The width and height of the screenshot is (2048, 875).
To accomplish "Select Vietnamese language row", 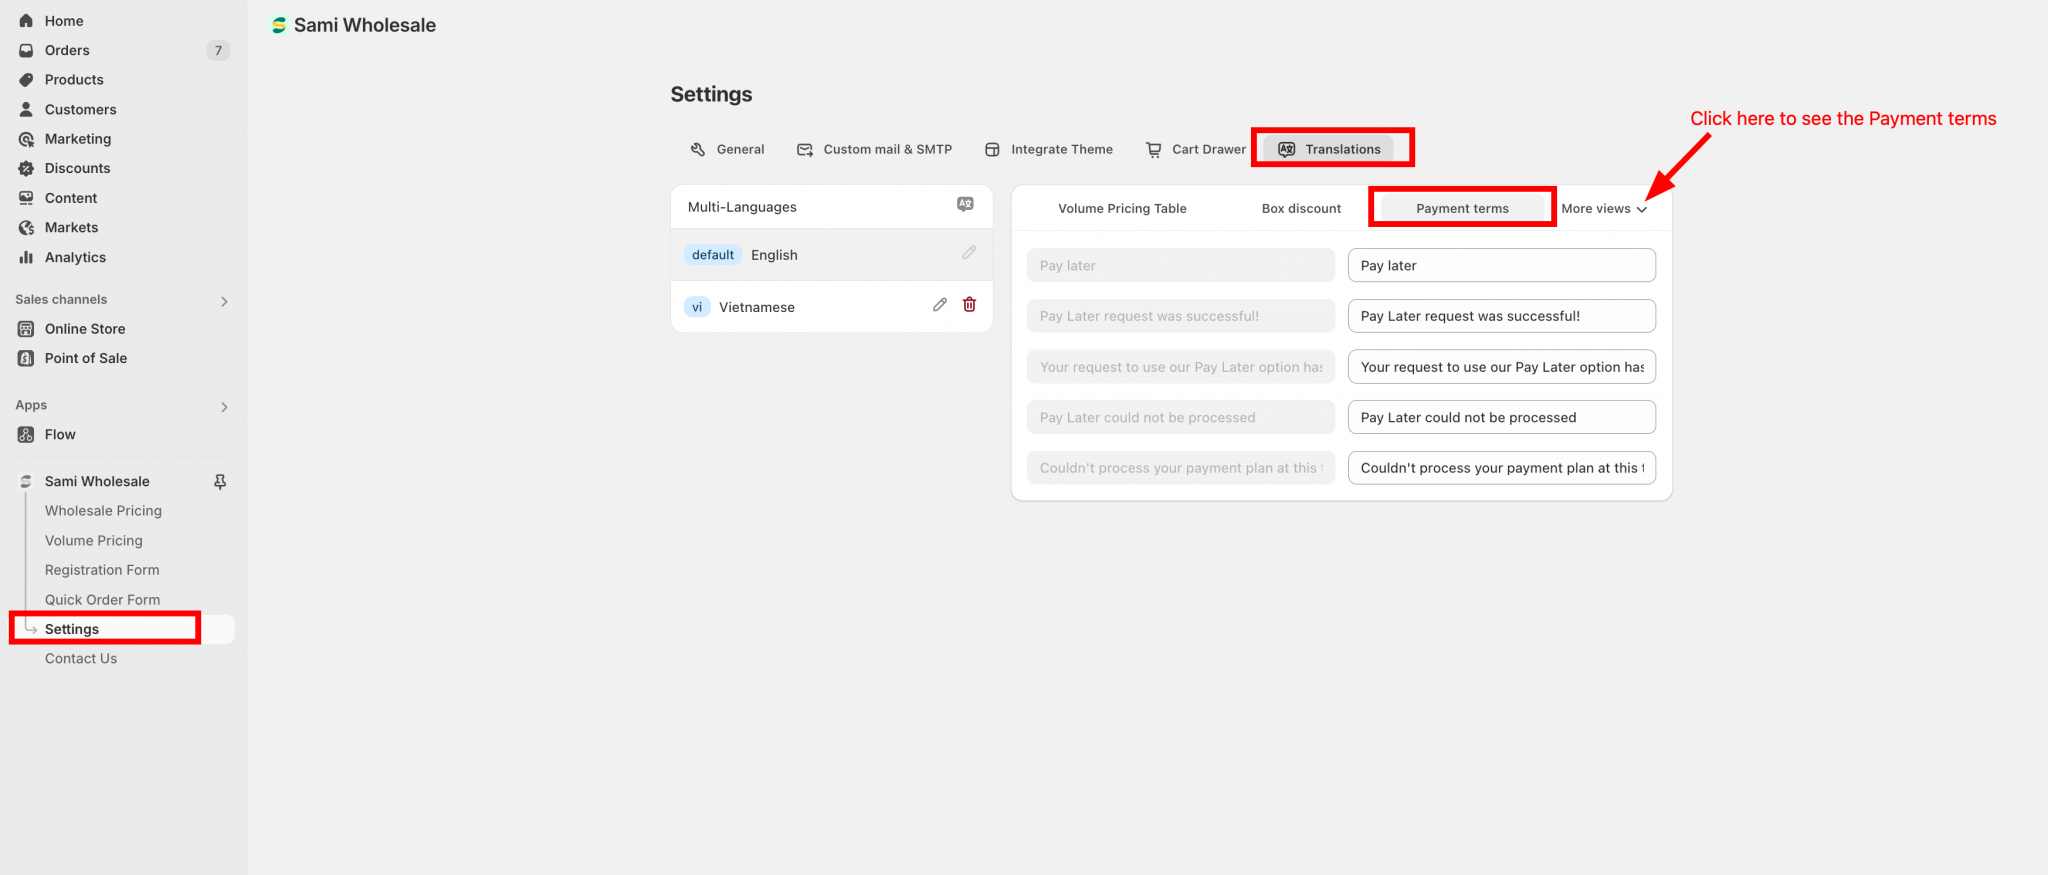I will [757, 307].
